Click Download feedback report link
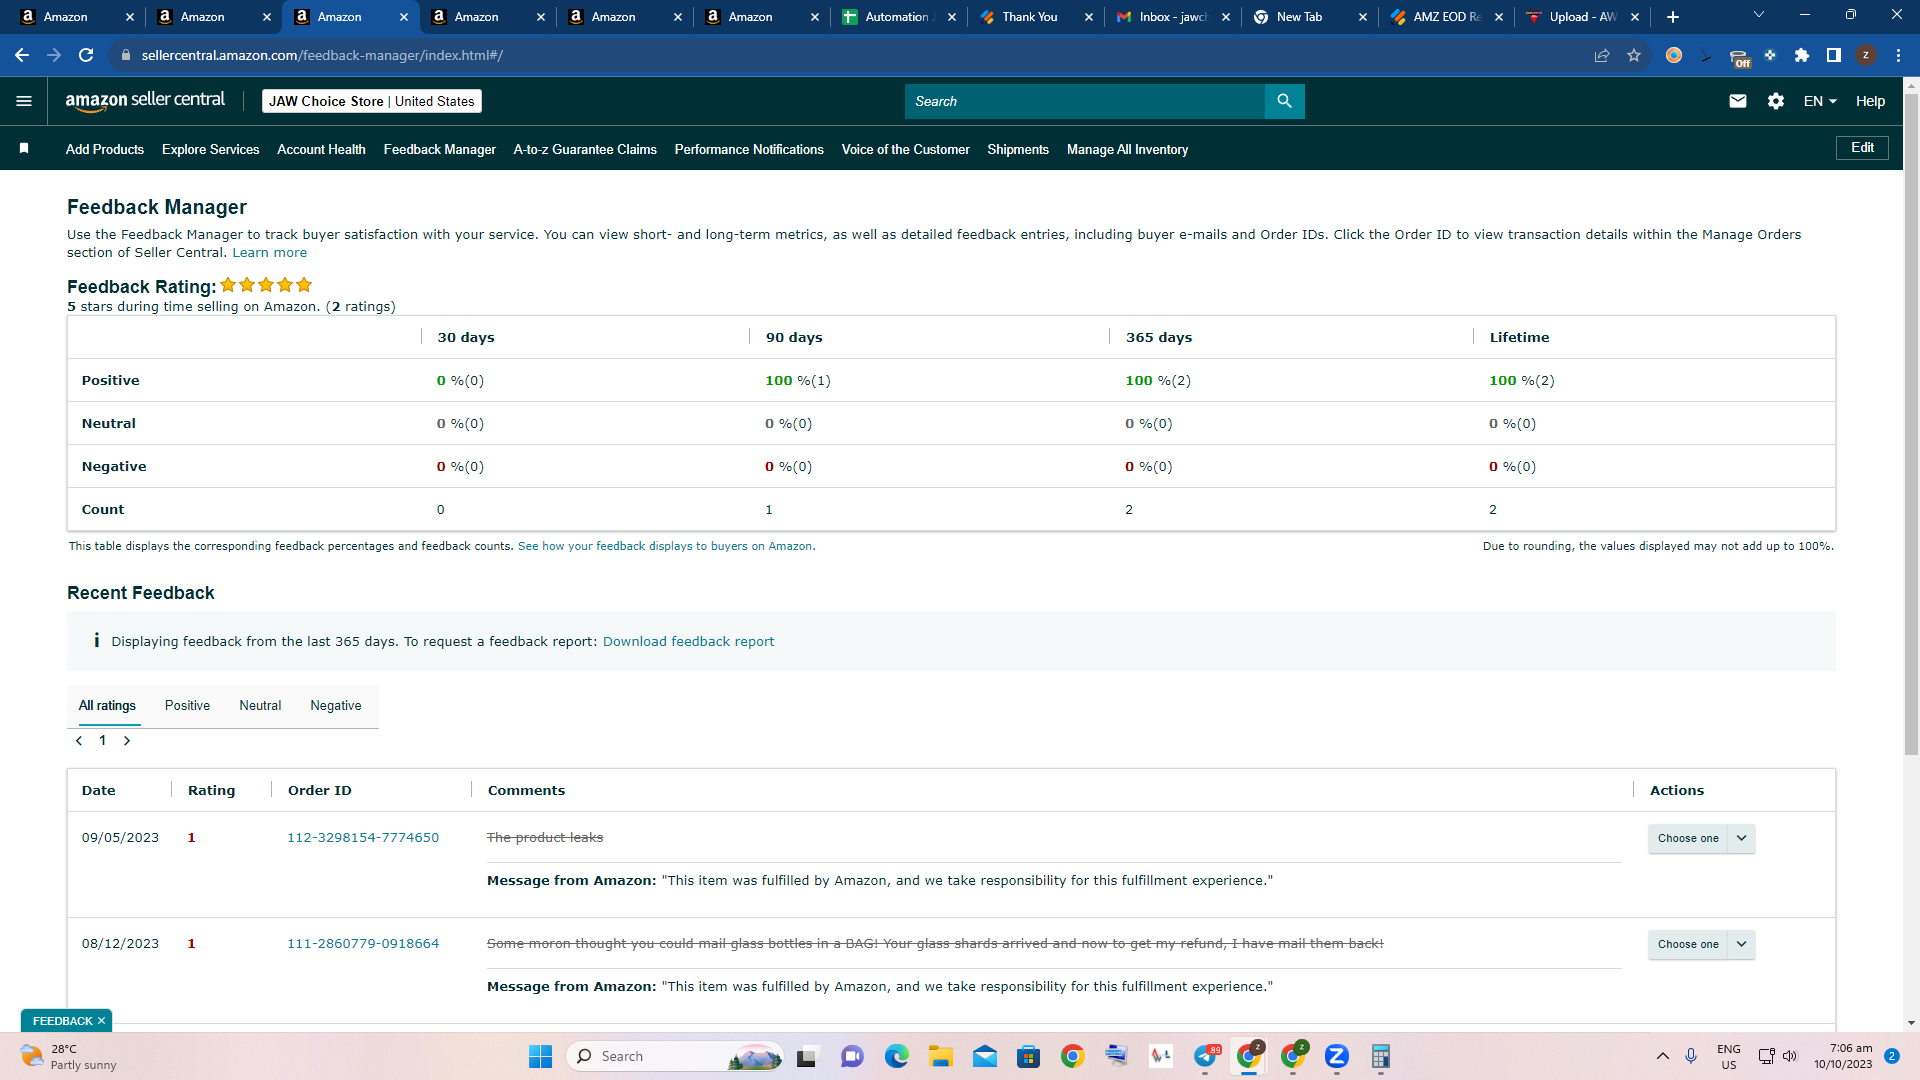This screenshot has width=1920, height=1080. click(x=688, y=641)
